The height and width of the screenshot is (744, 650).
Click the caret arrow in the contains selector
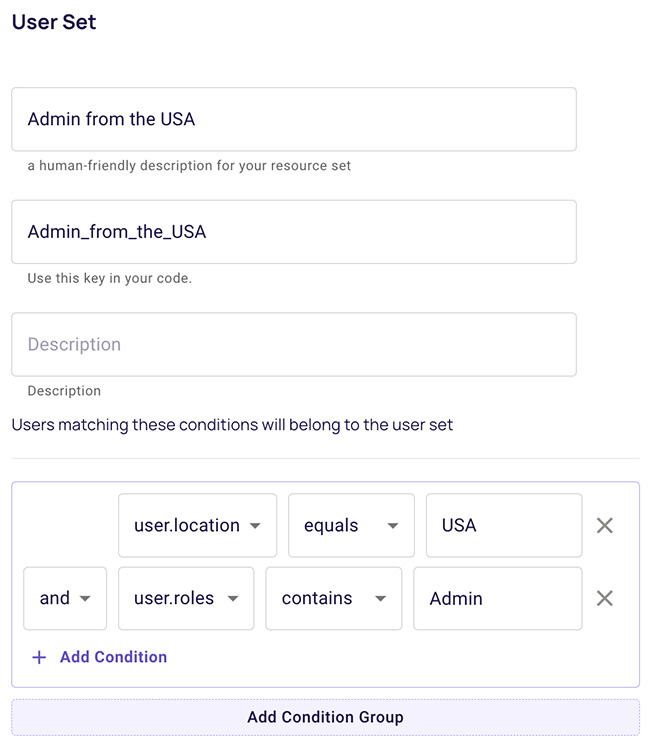click(x=380, y=599)
